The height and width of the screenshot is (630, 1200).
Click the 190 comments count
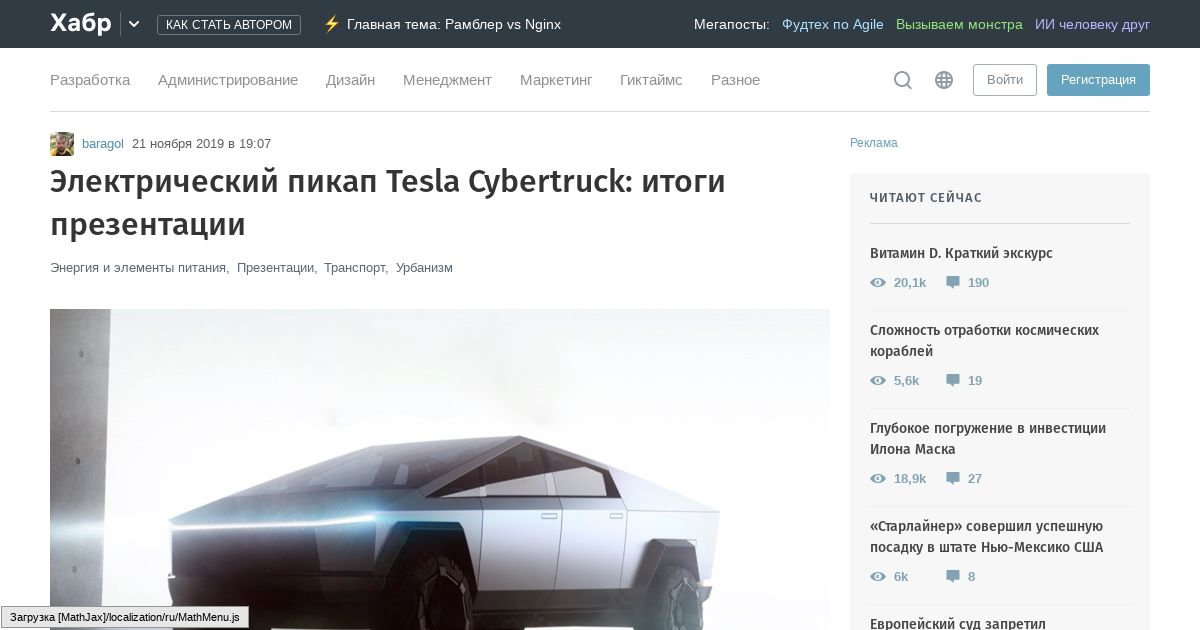979,283
